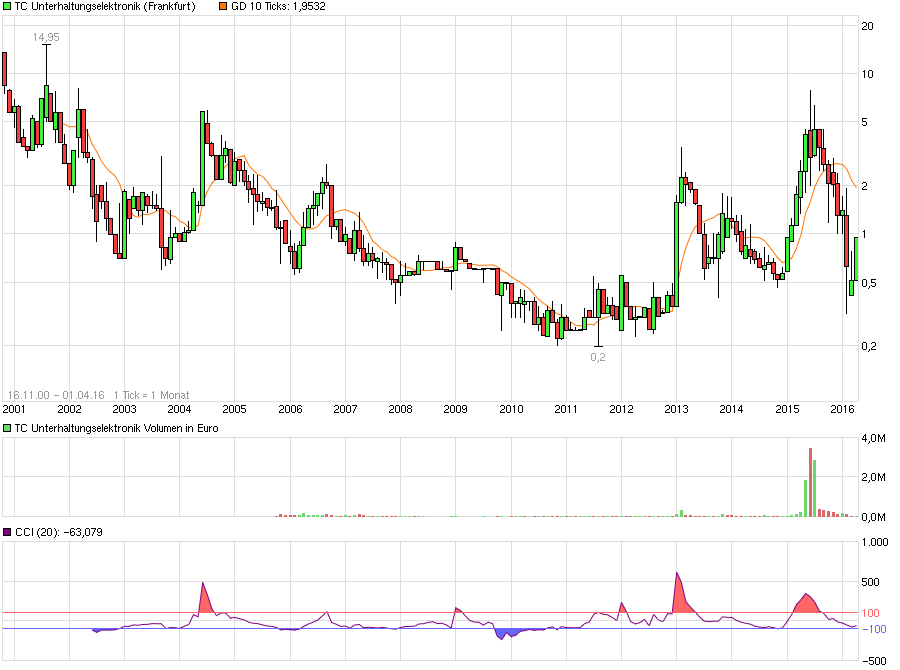Screen dimensions: 900x670
Task: Click the 2013 year label on time axis
Action: 676,409
